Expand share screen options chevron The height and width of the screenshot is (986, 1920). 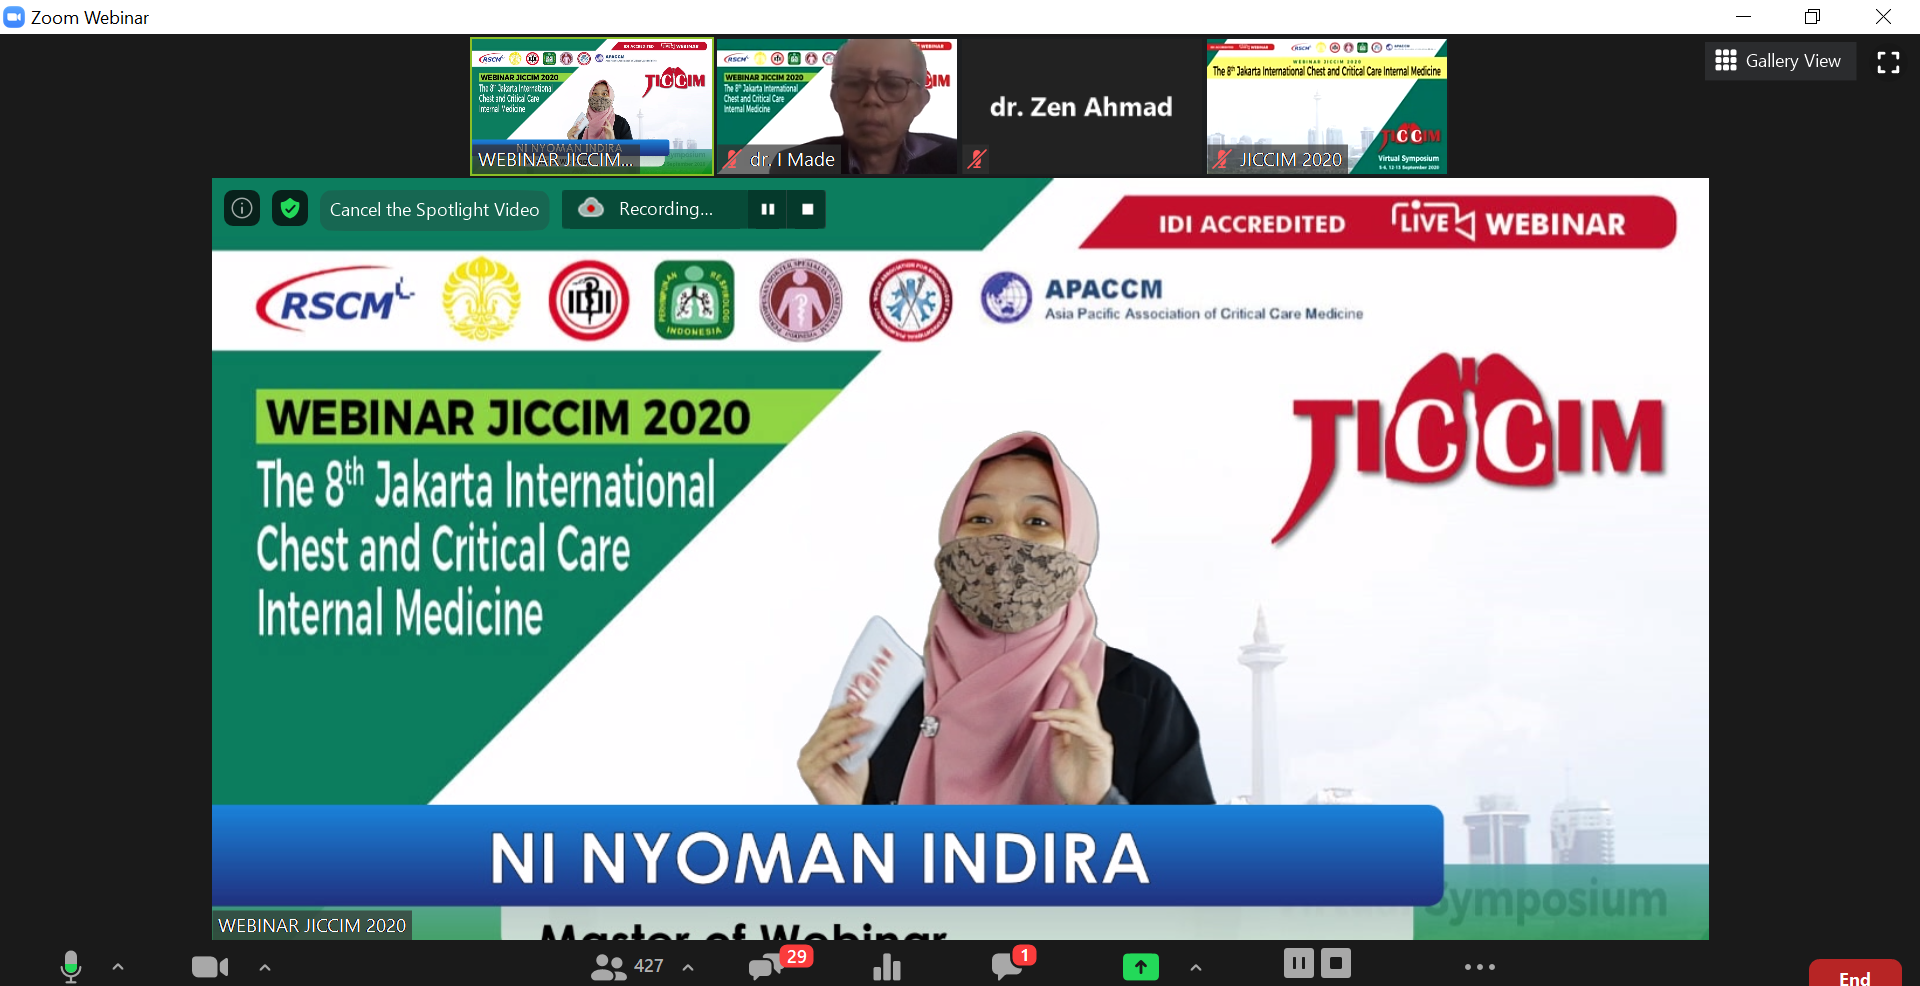[x=1196, y=967]
